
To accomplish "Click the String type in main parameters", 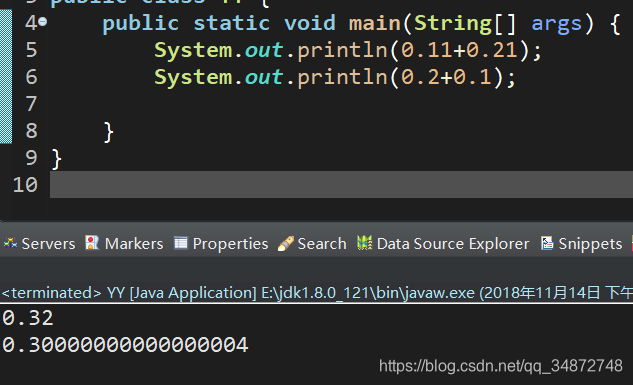I will pyautogui.click(x=453, y=23).
